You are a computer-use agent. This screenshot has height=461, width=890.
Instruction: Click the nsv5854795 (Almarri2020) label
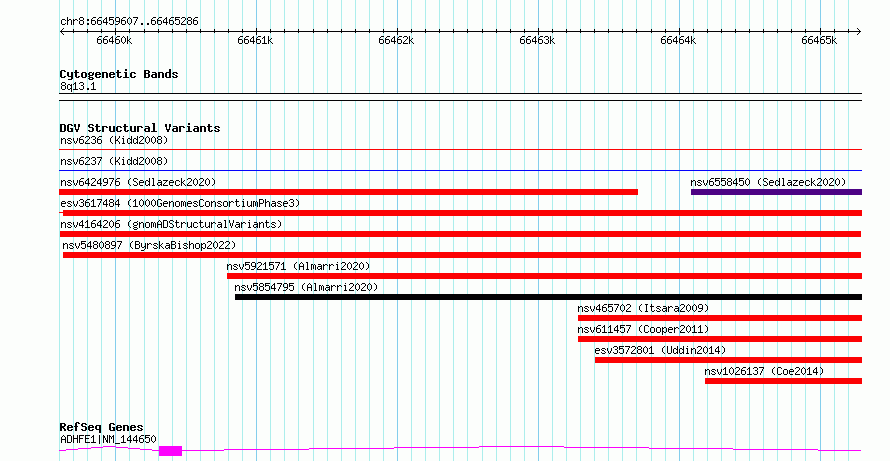tap(306, 287)
